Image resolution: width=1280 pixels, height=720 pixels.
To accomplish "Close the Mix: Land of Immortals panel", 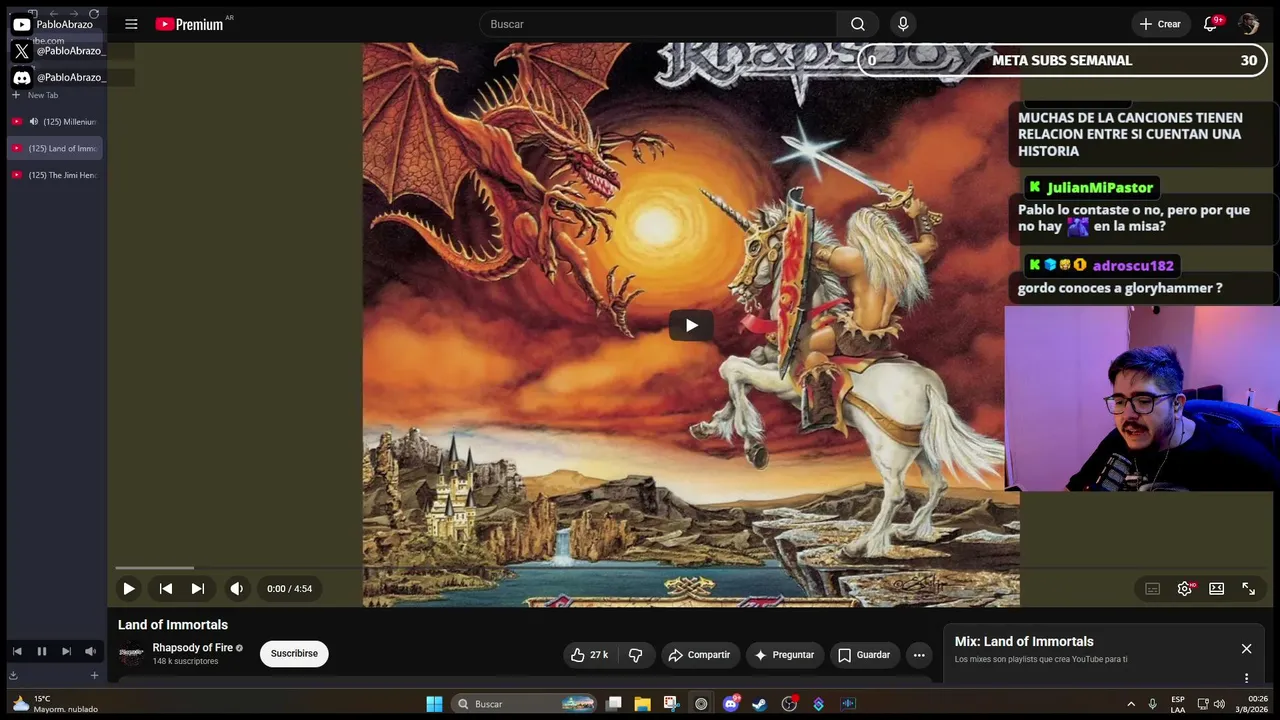I will click(1246, 649).
